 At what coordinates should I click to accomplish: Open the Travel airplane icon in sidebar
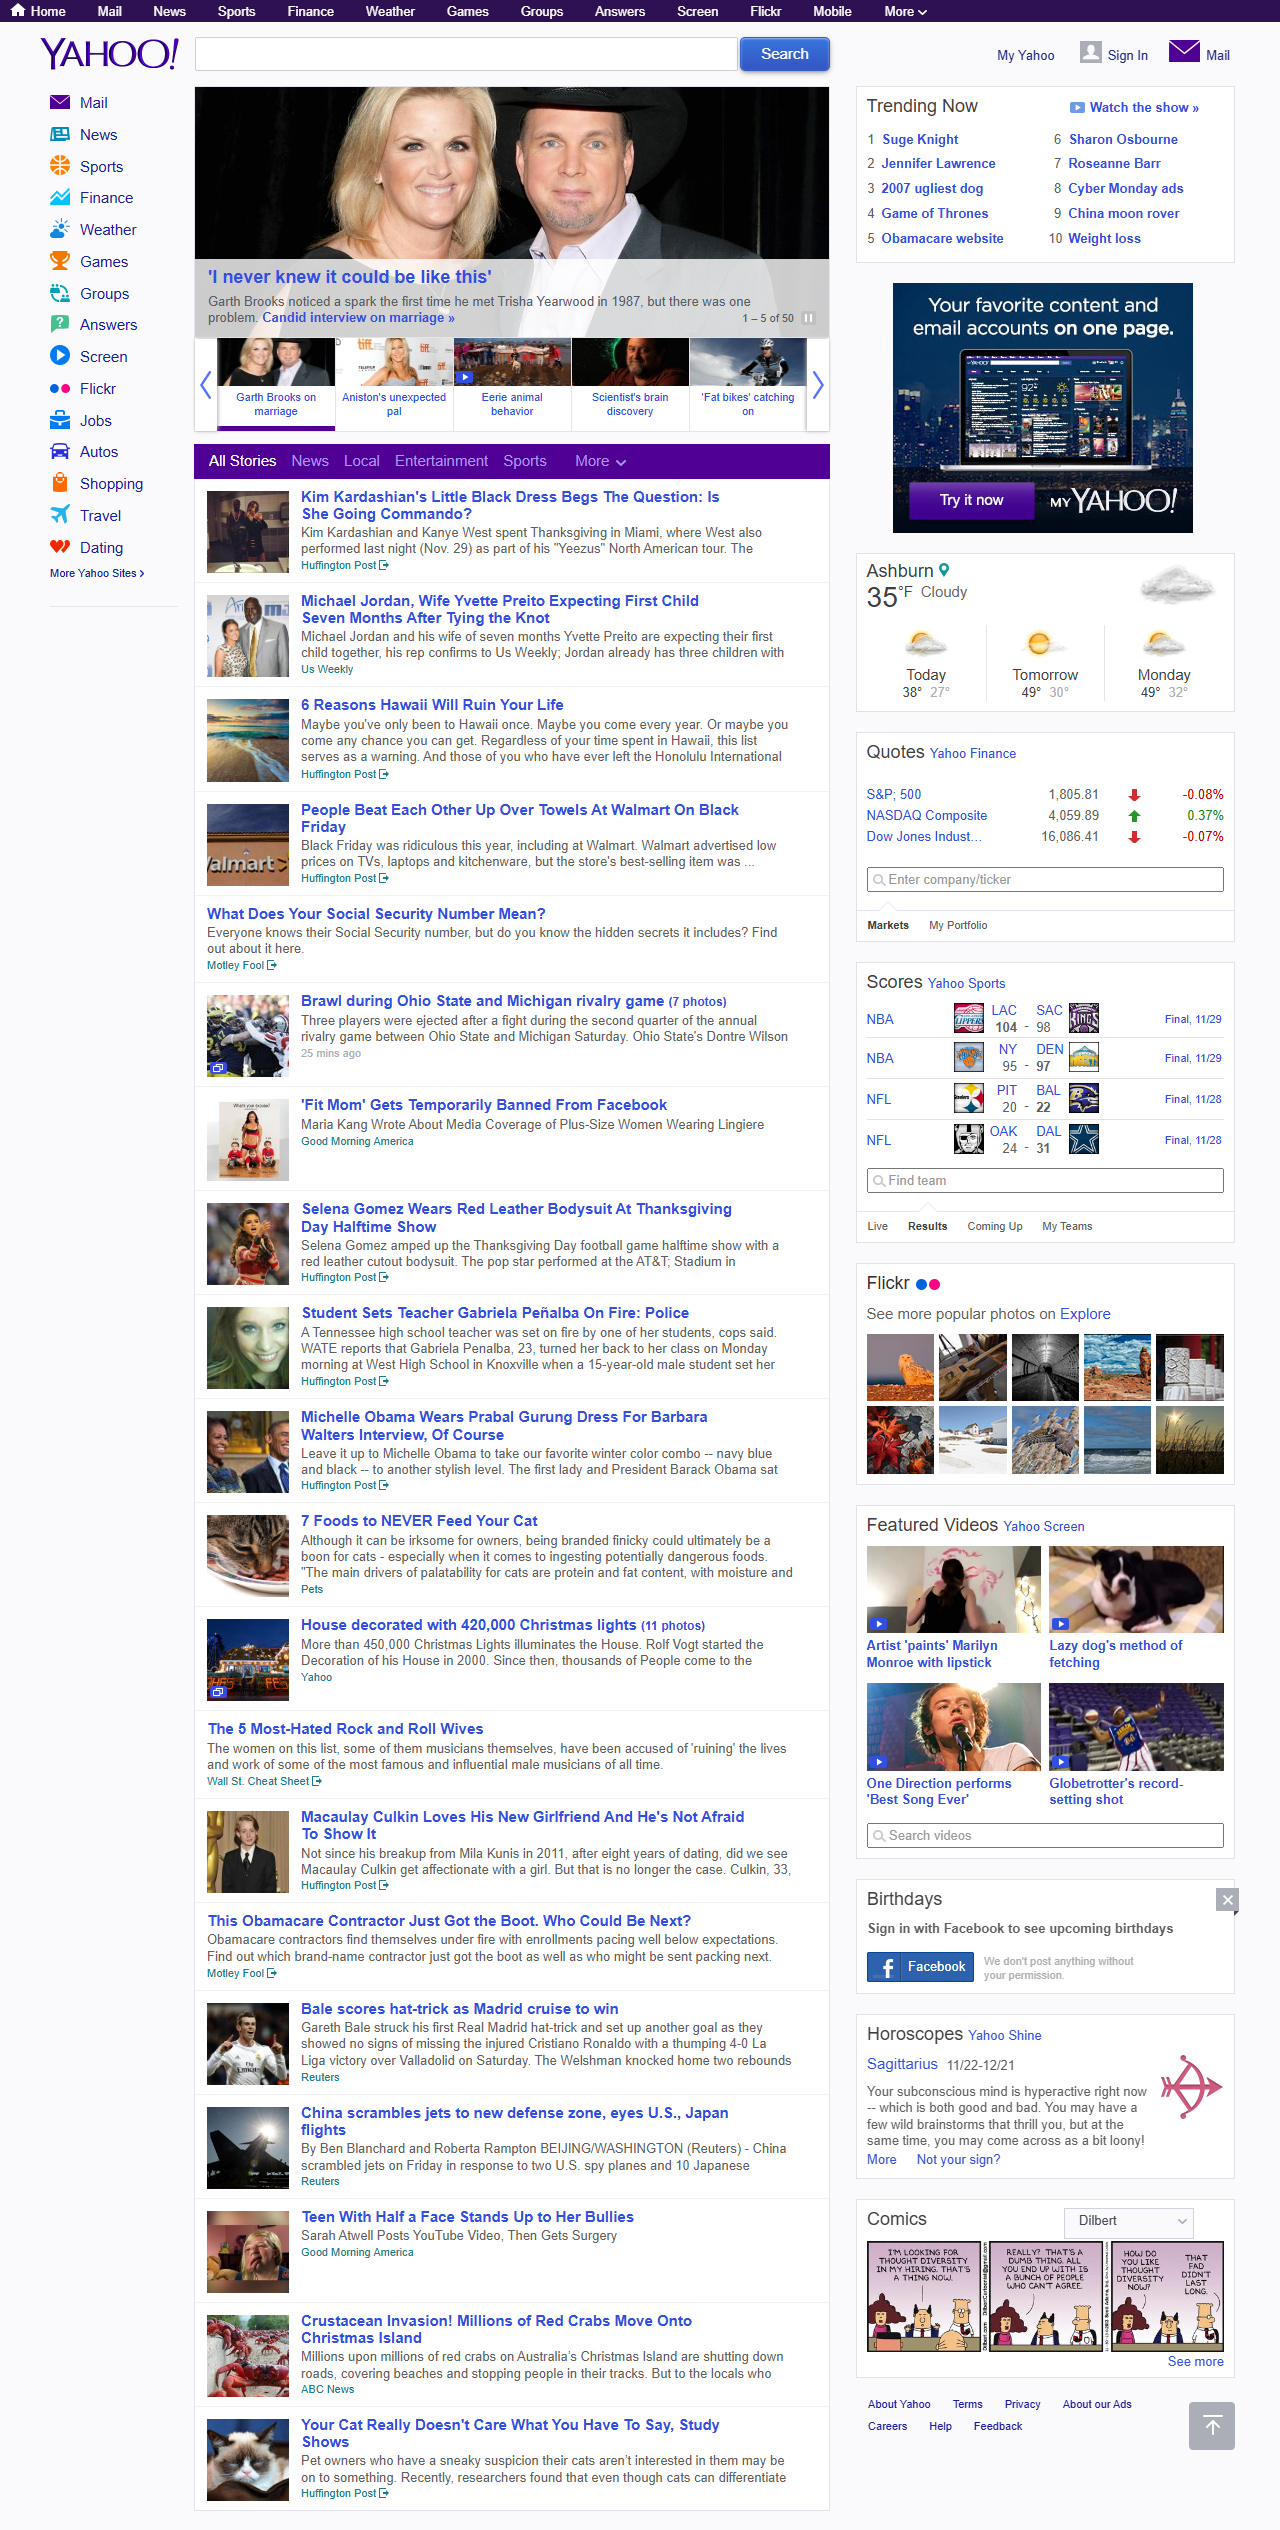pyautogui.click(x=60, y=515)
